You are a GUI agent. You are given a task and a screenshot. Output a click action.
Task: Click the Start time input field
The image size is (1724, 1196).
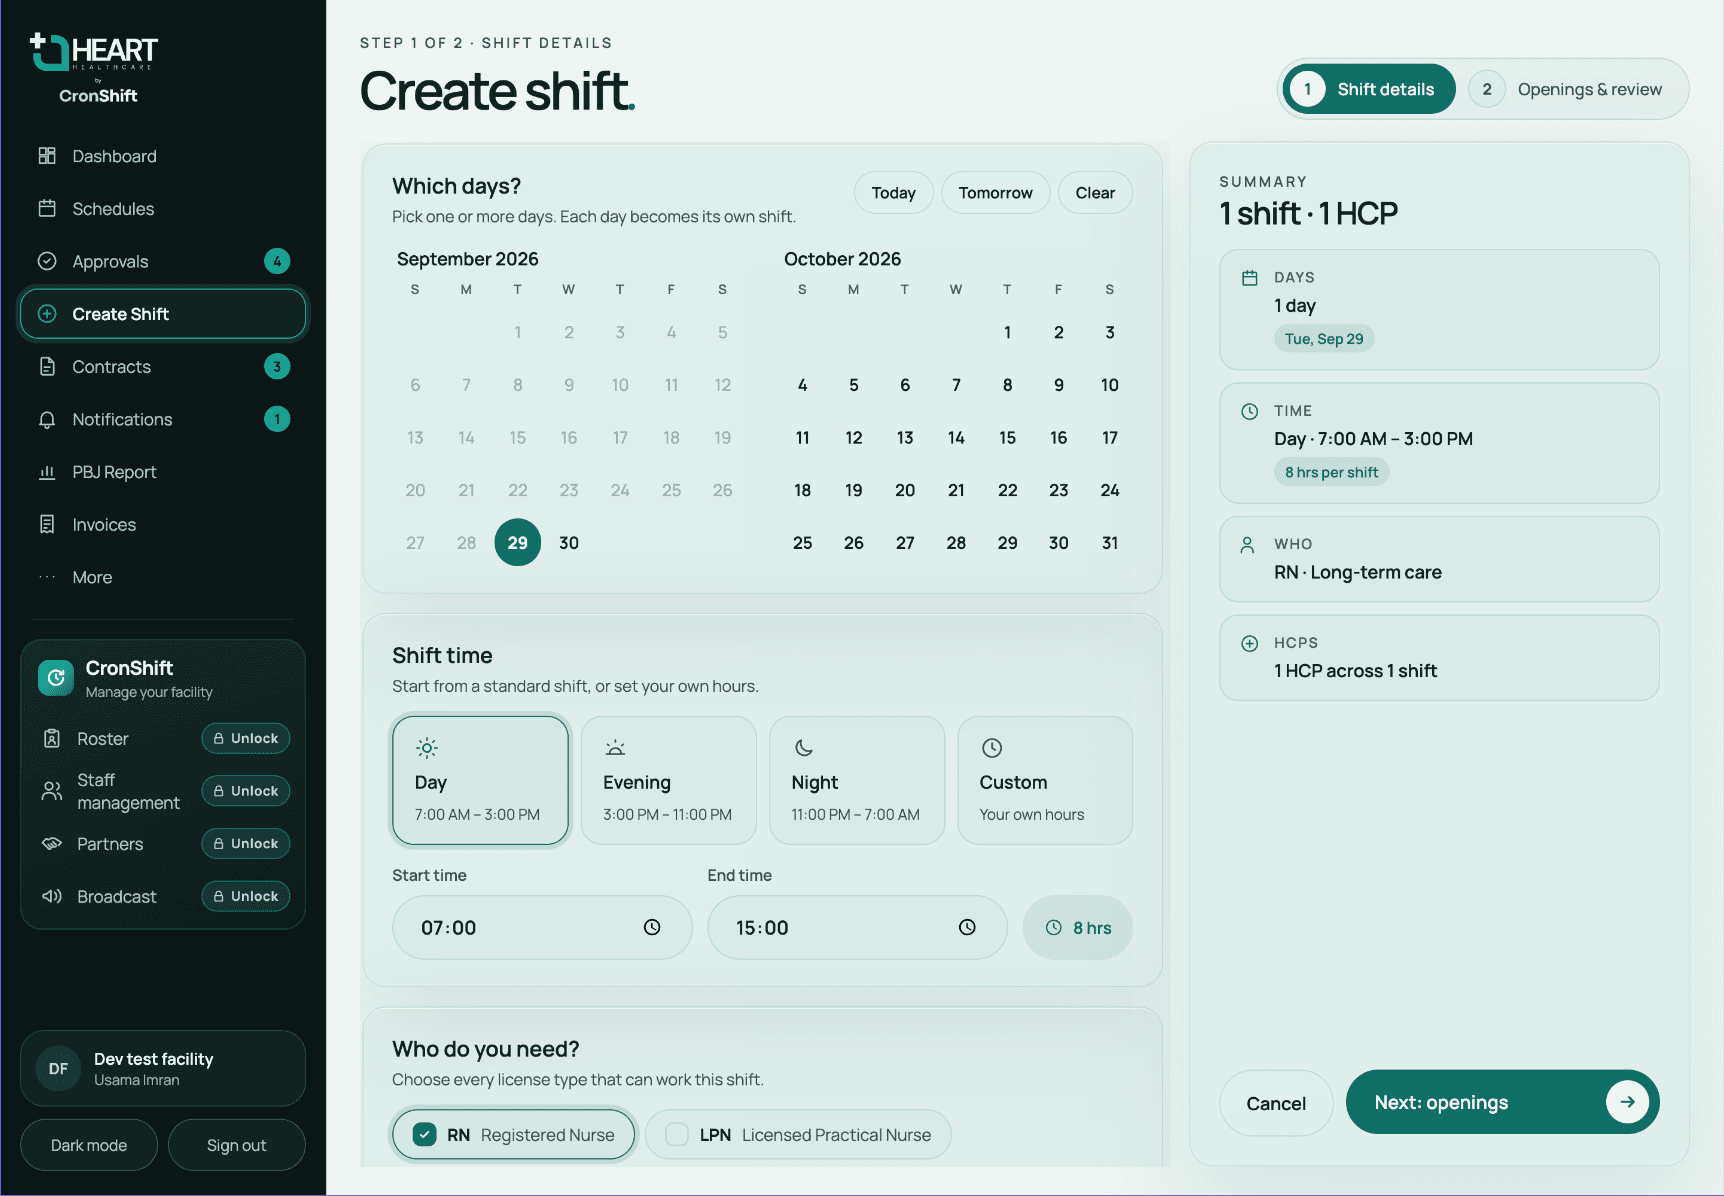pyautogui.click(x=542, y=927)
